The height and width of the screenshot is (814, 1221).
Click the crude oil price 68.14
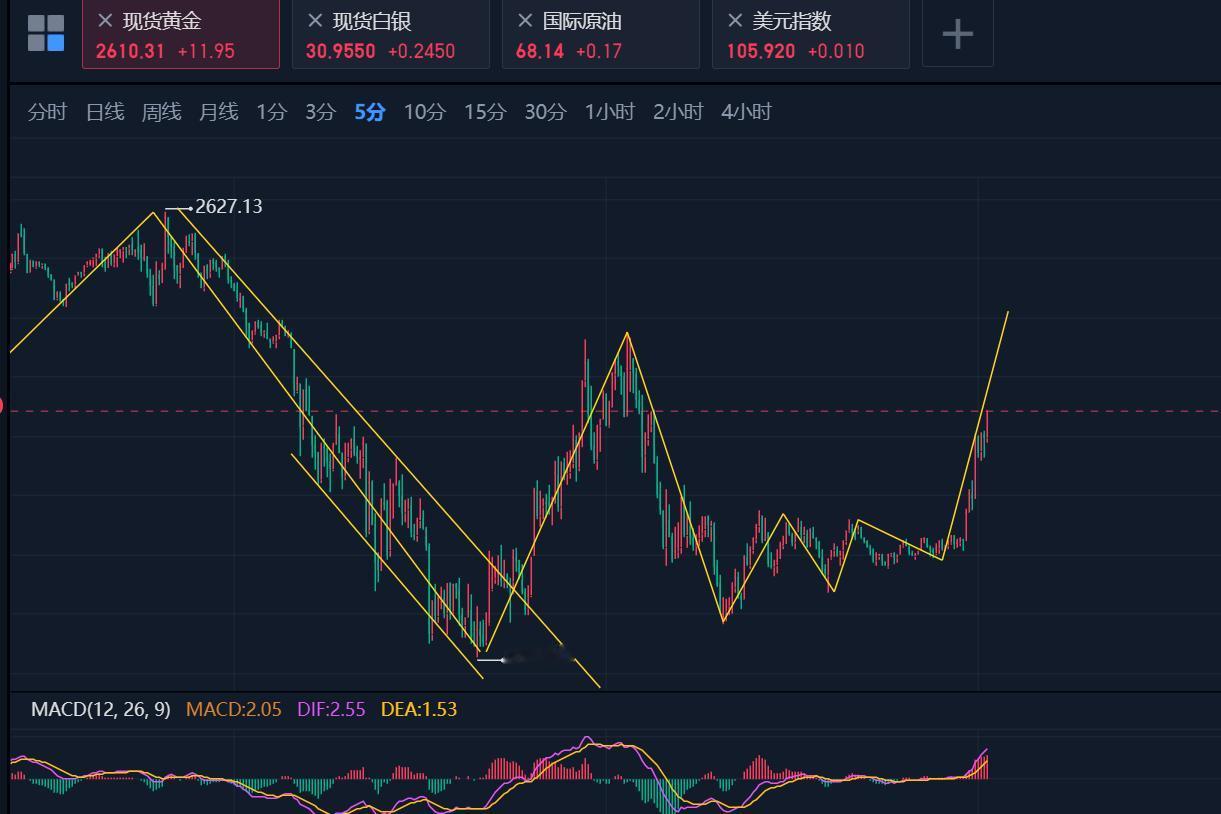[540, 51]
